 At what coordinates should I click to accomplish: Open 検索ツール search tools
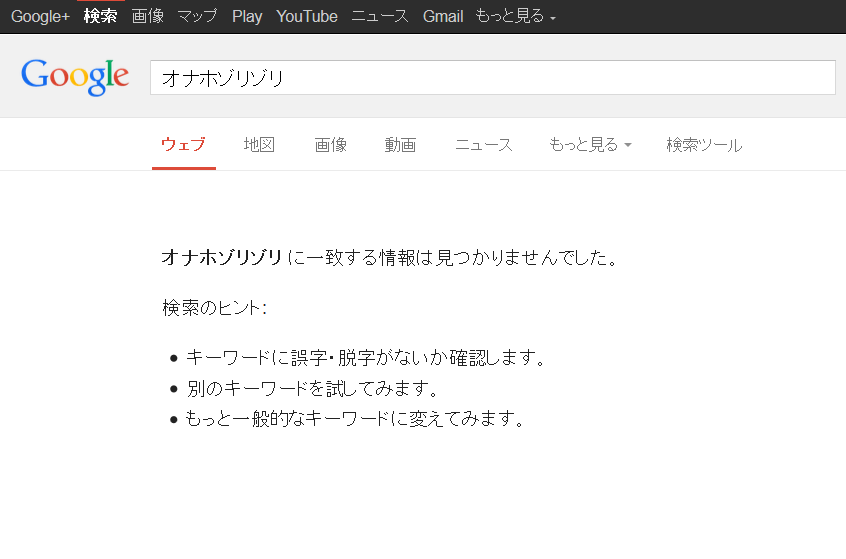pyautogui.click(x=704, y=145)
